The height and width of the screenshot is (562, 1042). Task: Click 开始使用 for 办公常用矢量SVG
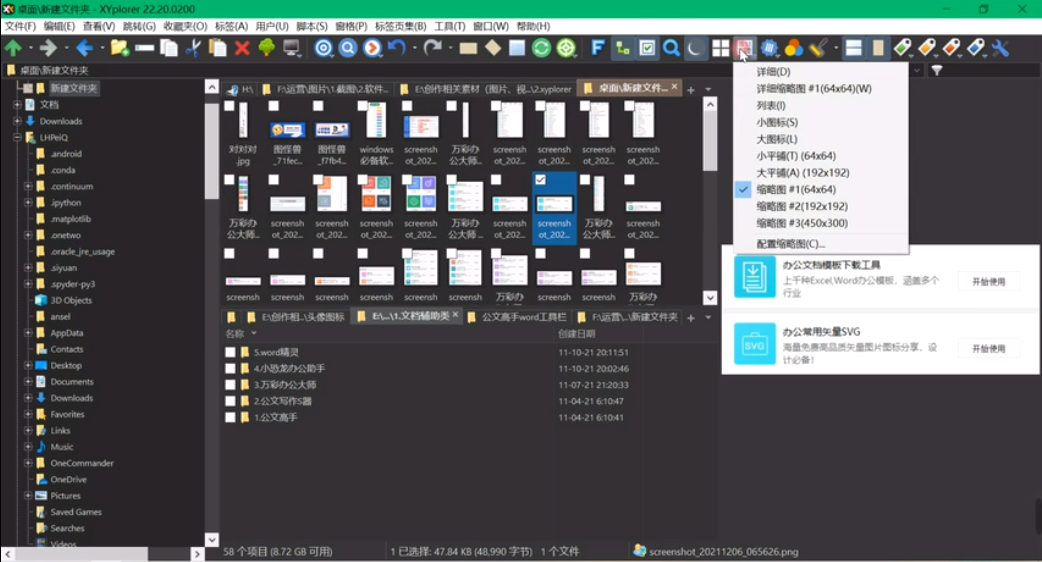coord(988,348)
